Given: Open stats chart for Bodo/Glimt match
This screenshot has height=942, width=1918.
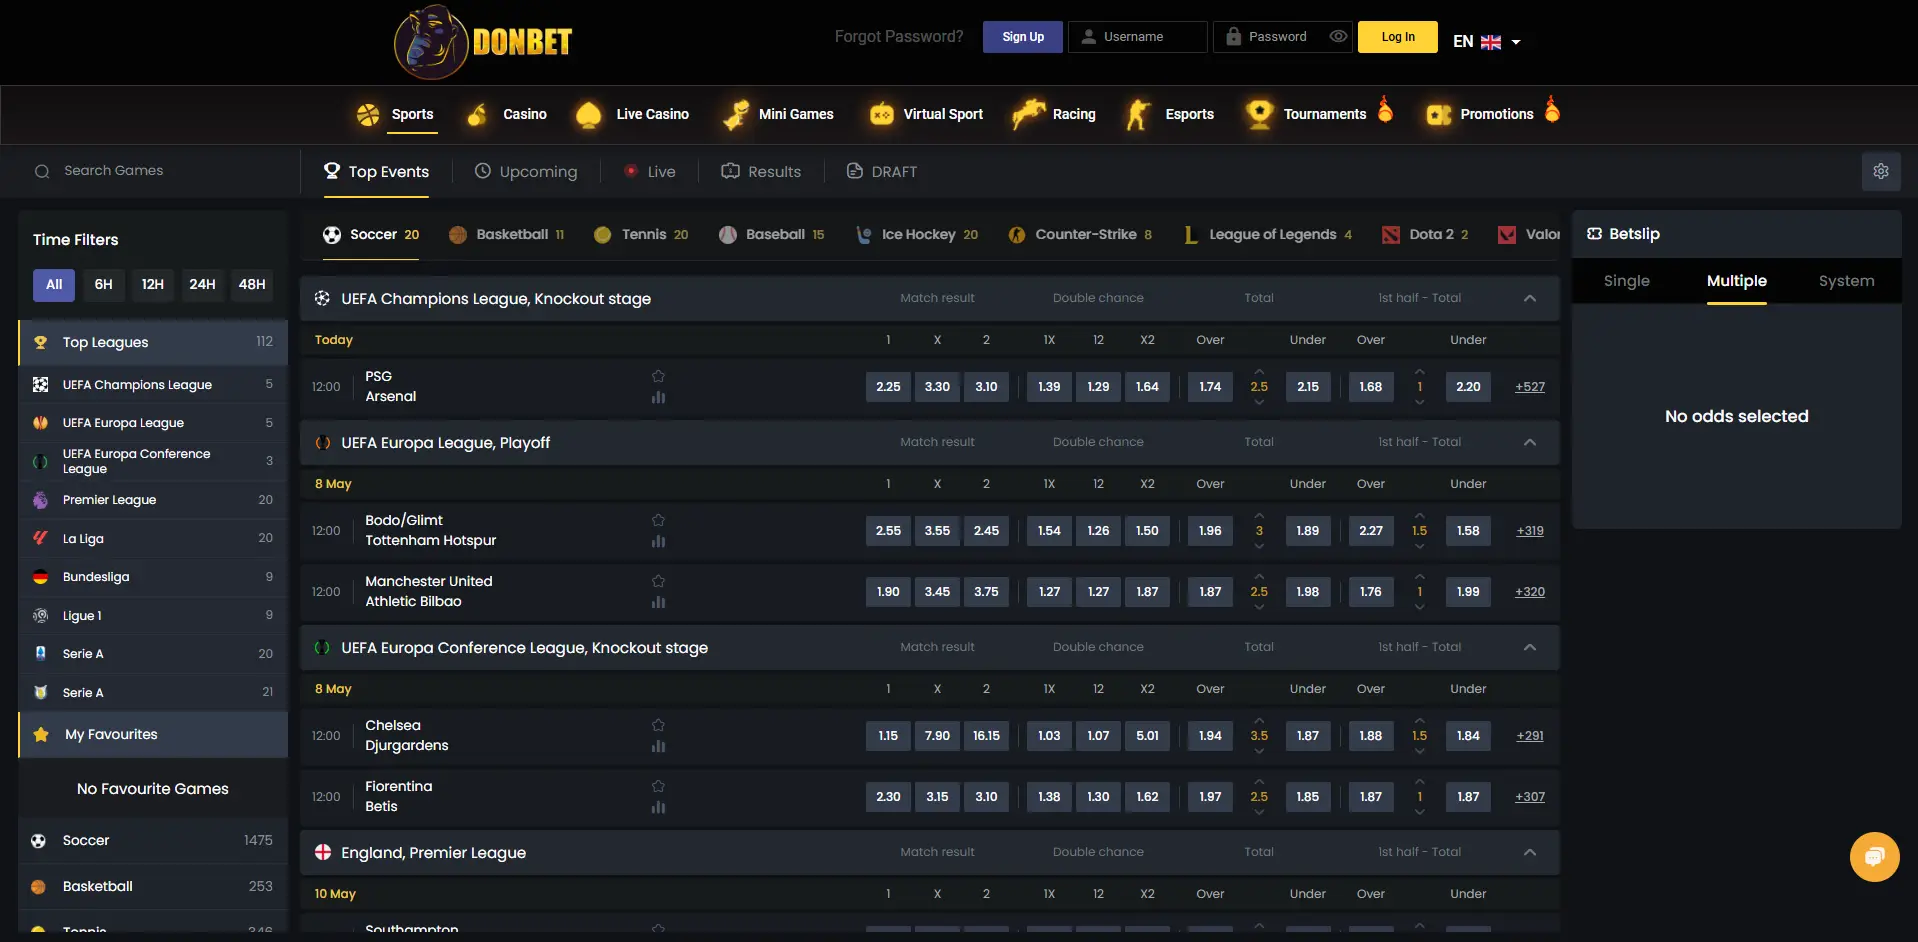Looking at the screenshot, I should tap(658, 541).
